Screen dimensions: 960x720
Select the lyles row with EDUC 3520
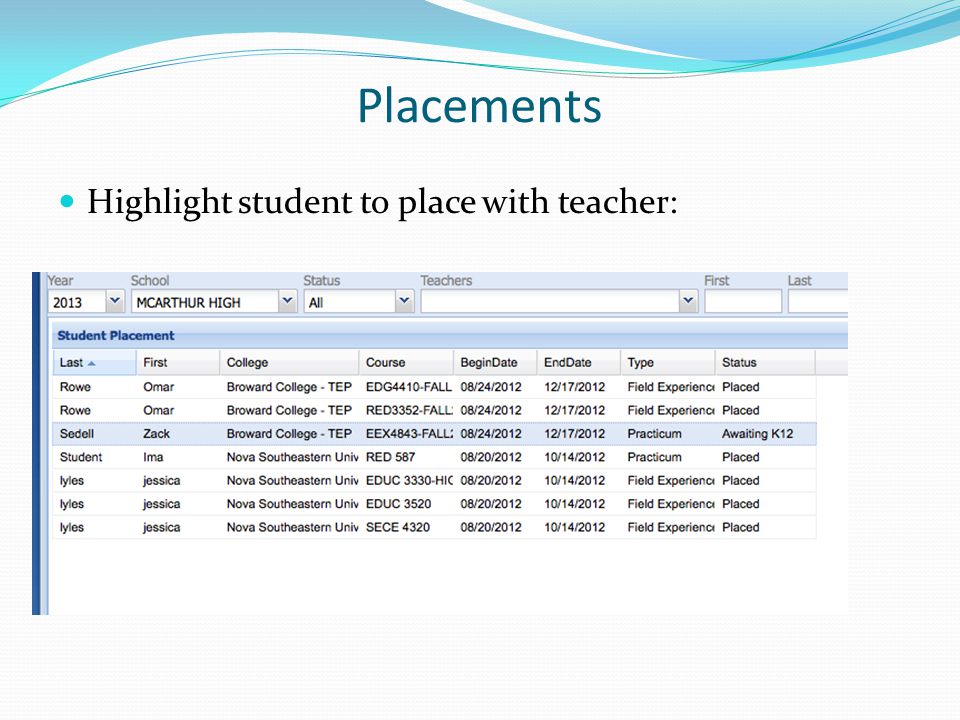[x=434, y=504]
